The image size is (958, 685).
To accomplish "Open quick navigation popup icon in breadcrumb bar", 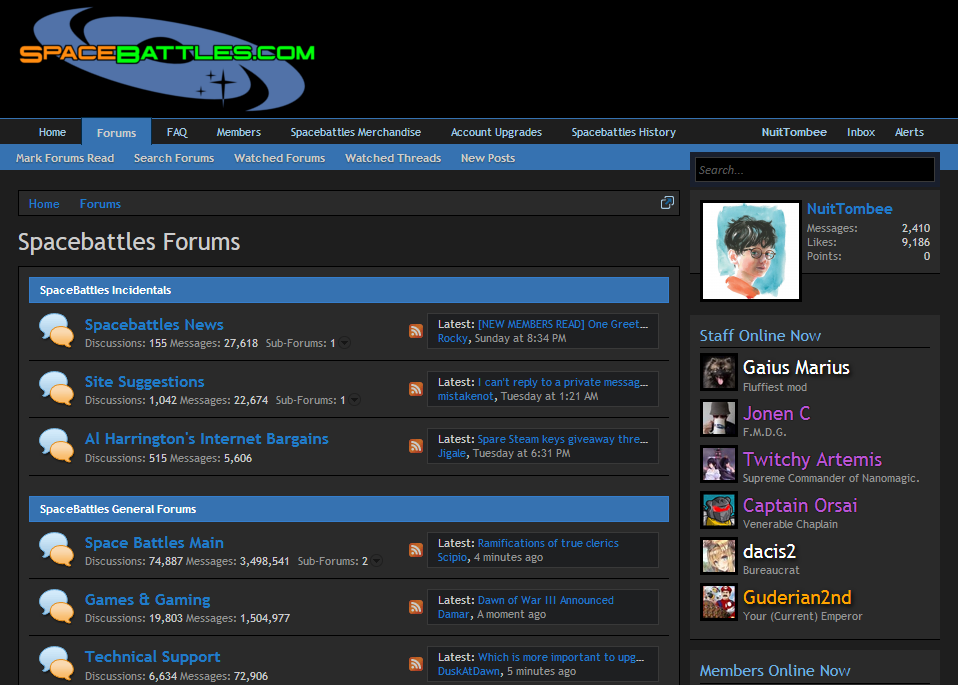I will tap(667, 203).
